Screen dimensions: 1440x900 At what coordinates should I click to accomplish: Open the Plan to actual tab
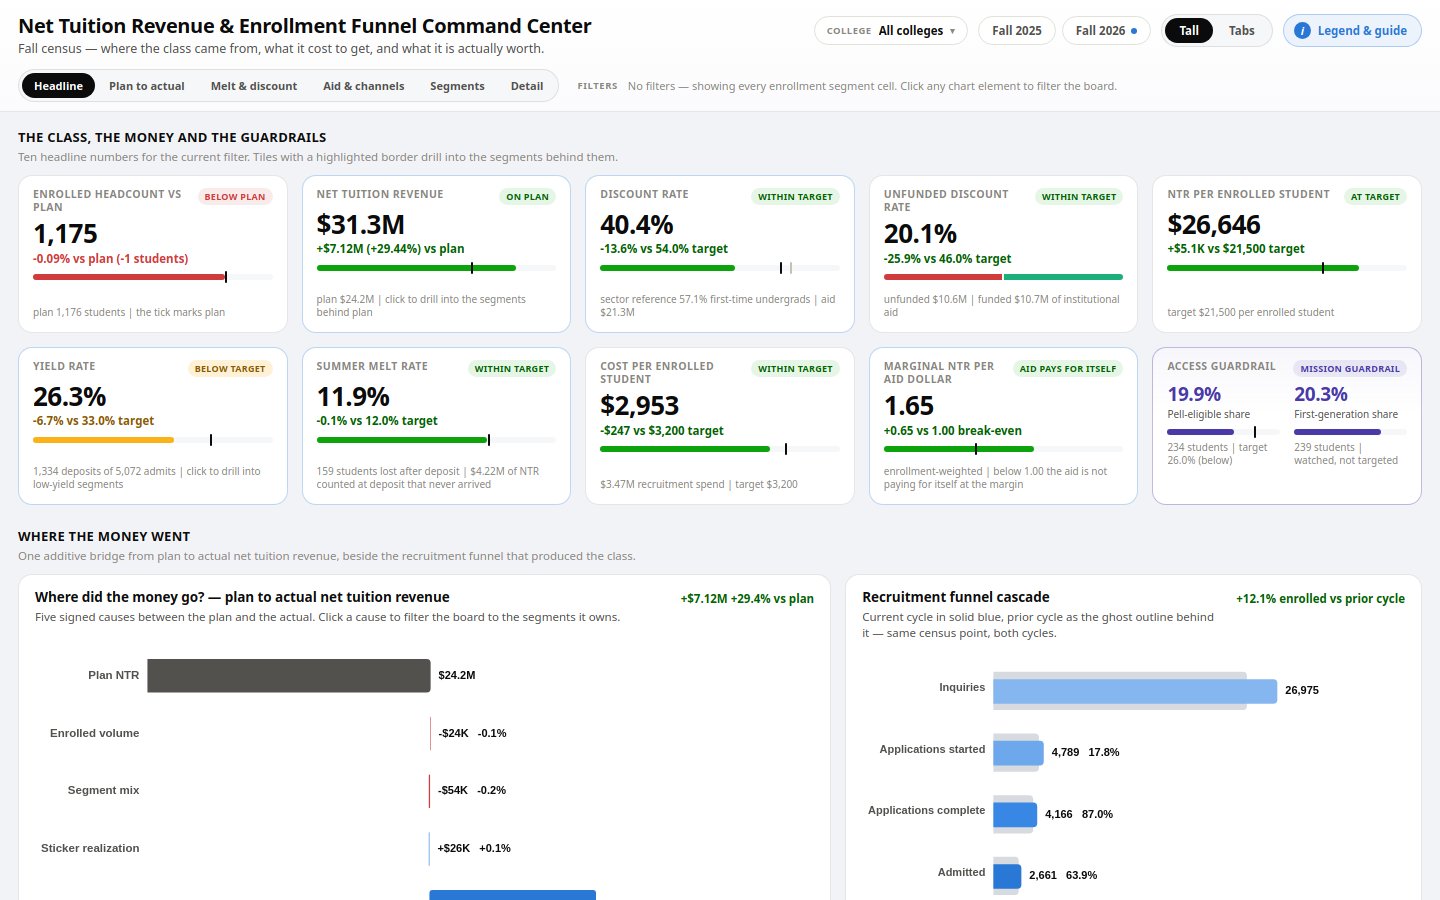click(146, 86)
